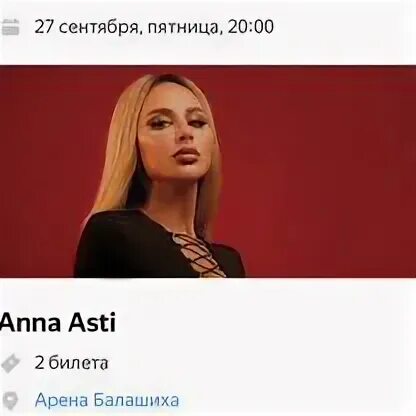The width and height of the screenshot is (416, 416).
Task: Click the word билета in the ticket row
Action: (x=79, y=363)
